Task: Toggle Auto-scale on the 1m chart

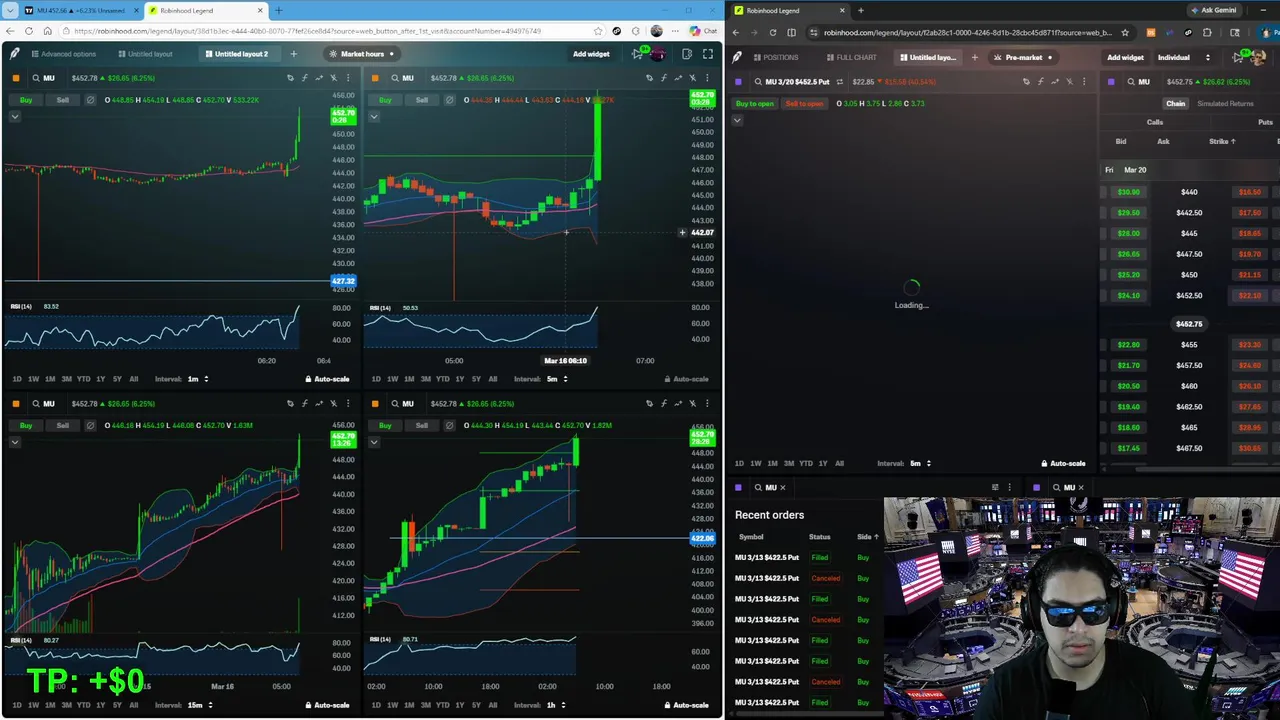Action: [327, 379]
